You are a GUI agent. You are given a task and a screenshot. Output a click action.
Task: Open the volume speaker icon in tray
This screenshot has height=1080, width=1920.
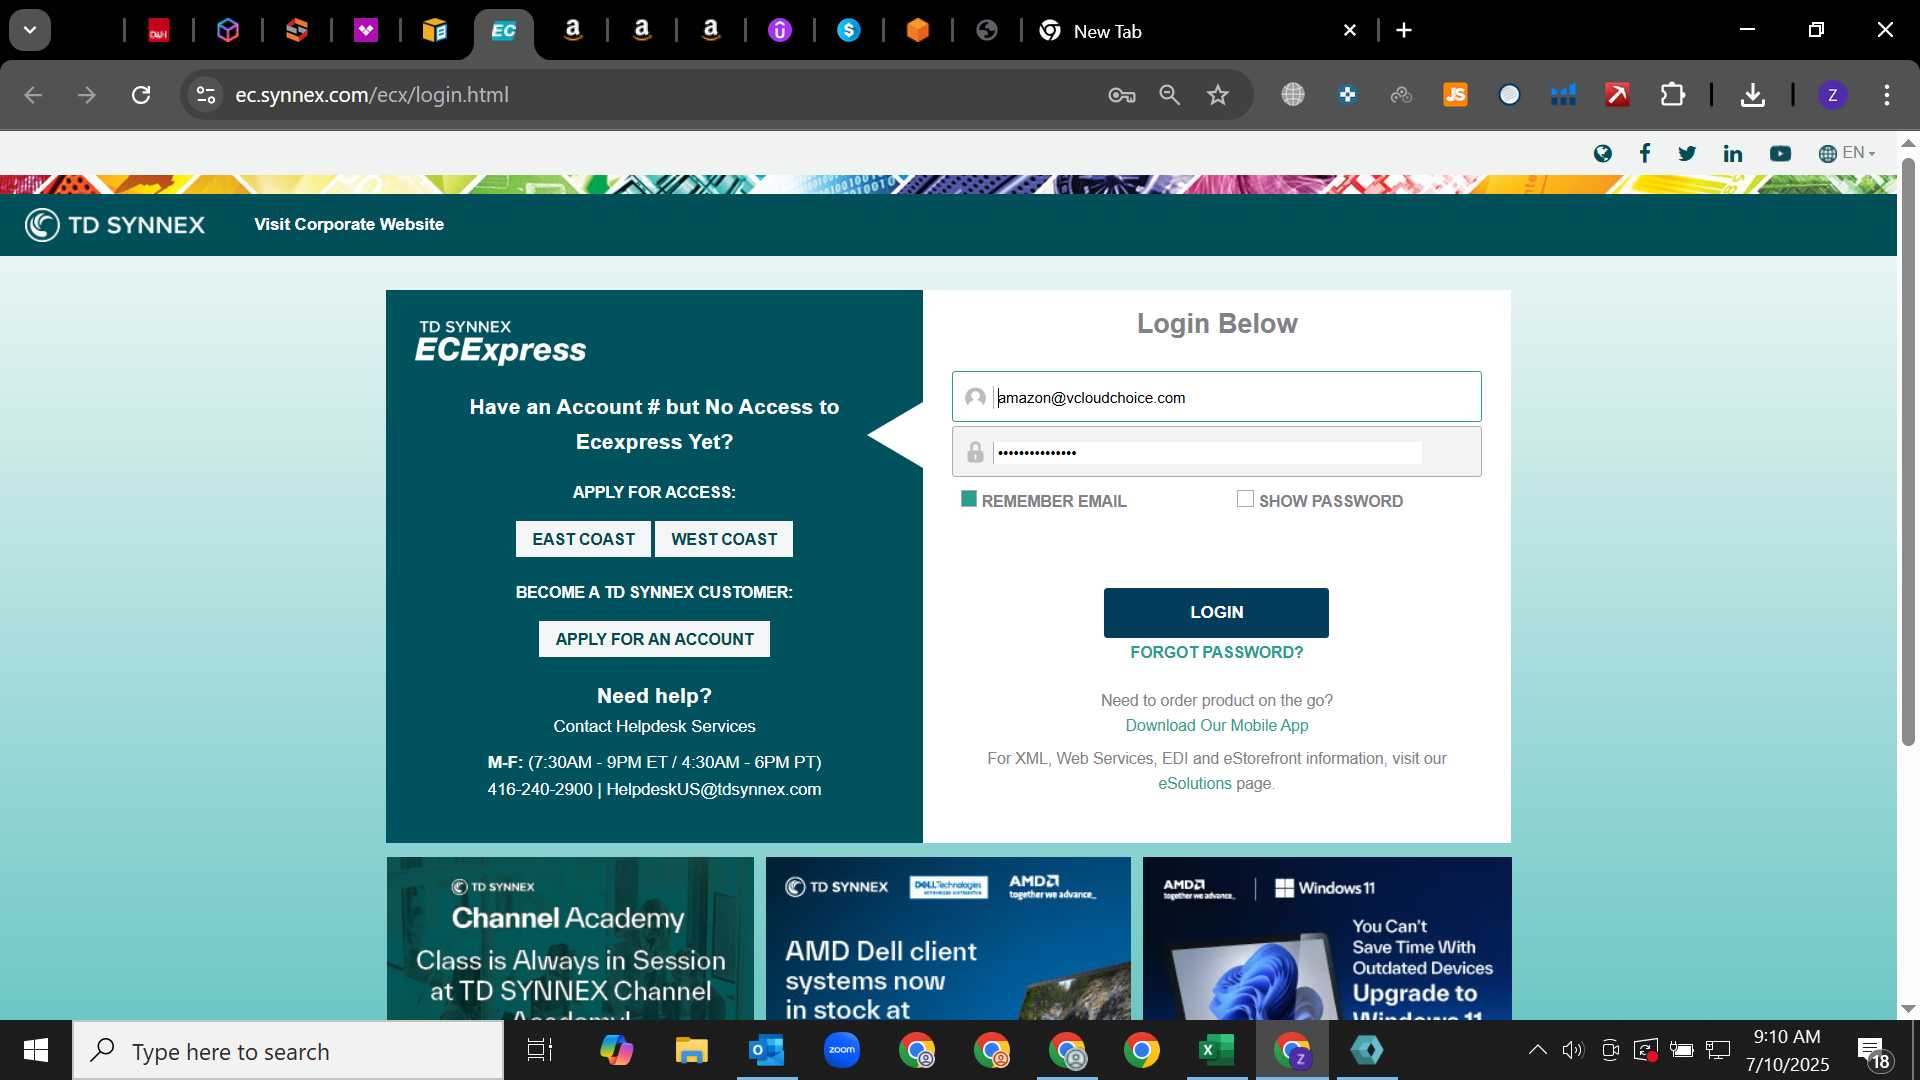pos(1573,1050)
